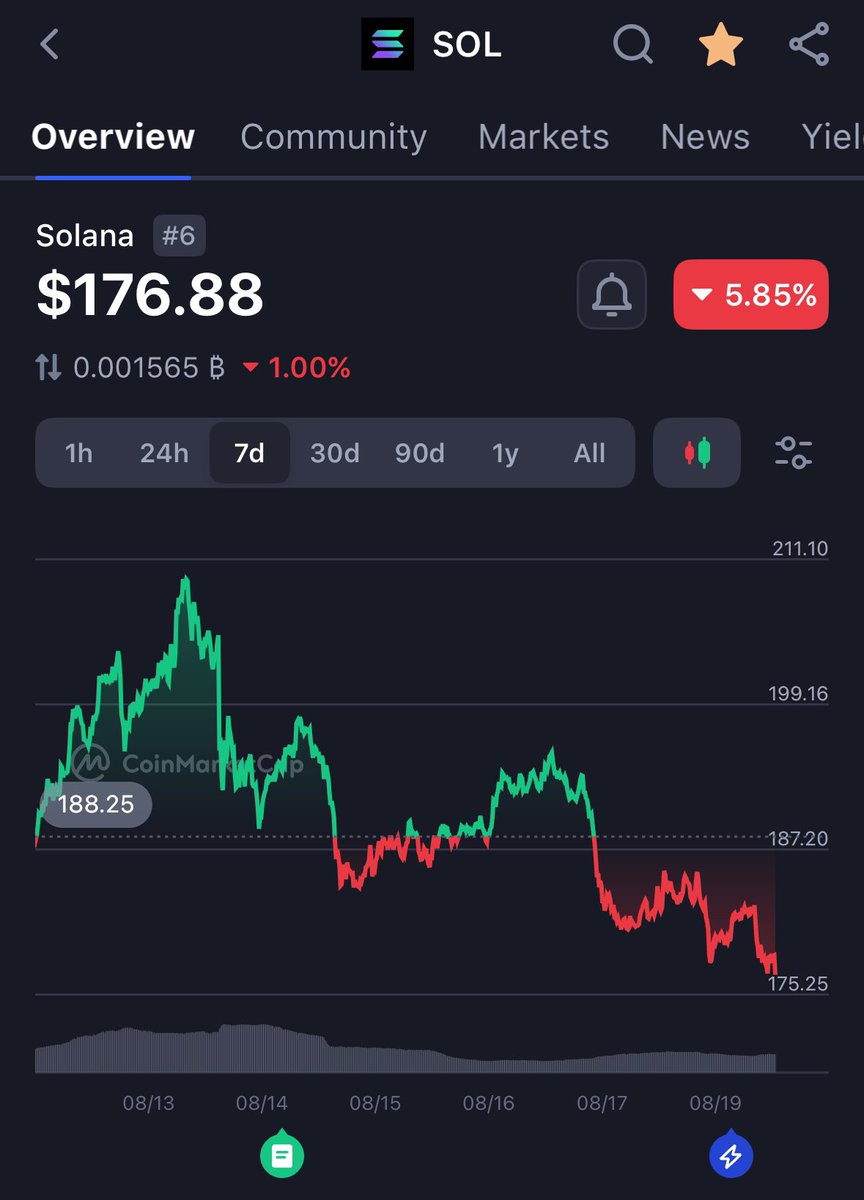Select the 1h time range
The image size is (864, 1200).
click(79, 453)
